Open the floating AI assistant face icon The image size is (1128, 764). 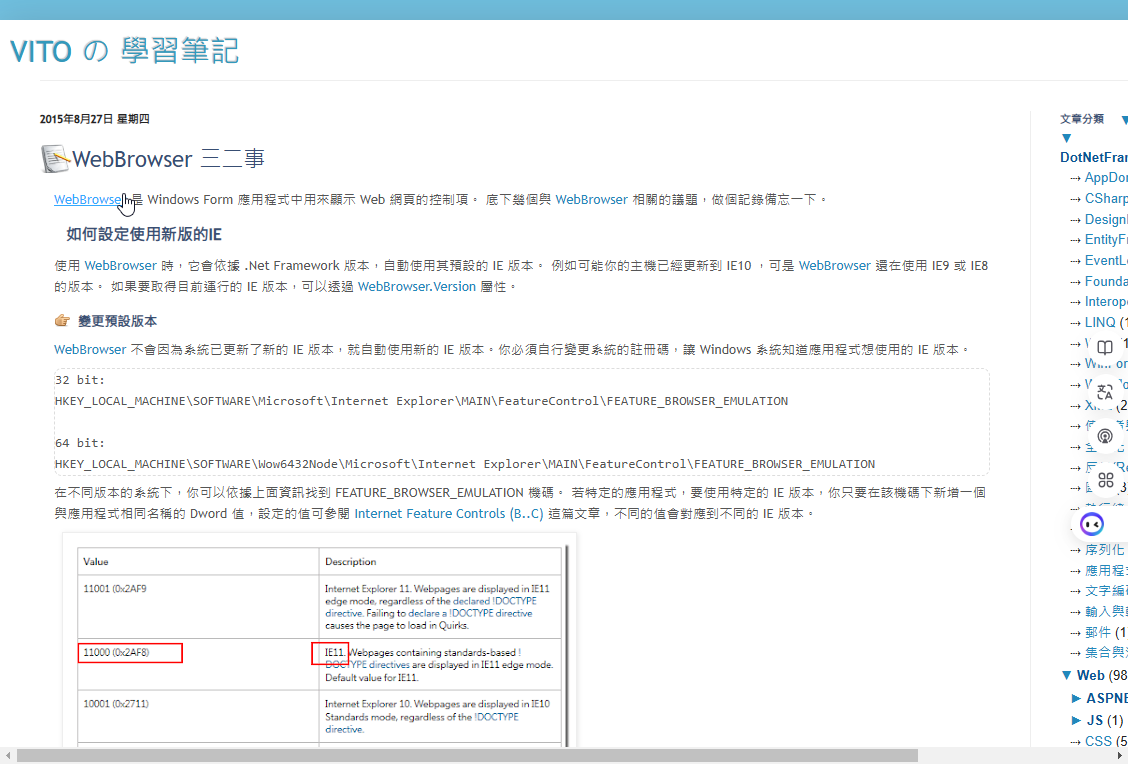click(1092, 524)
